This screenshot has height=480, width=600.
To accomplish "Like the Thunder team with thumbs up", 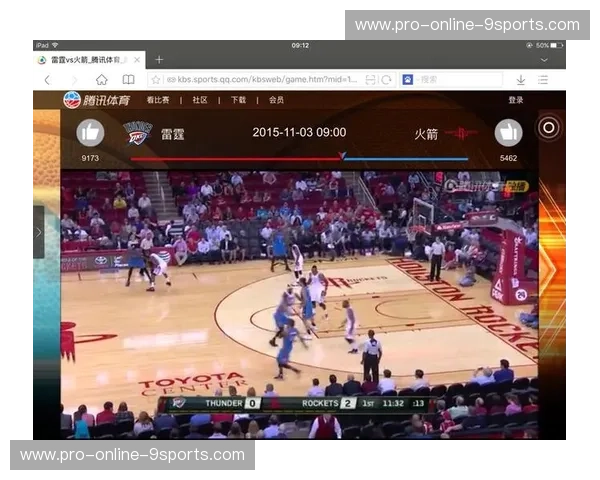I will [x=90, y=133].
